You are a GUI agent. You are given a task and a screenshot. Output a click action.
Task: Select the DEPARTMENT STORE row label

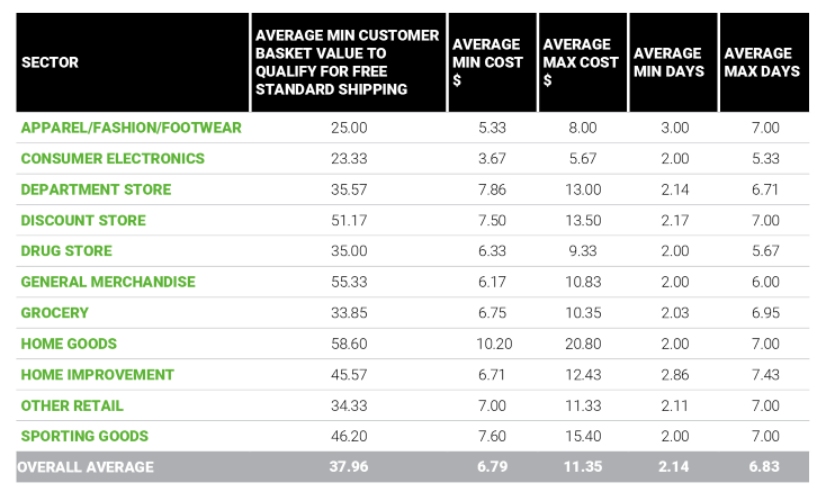(96, 189)
